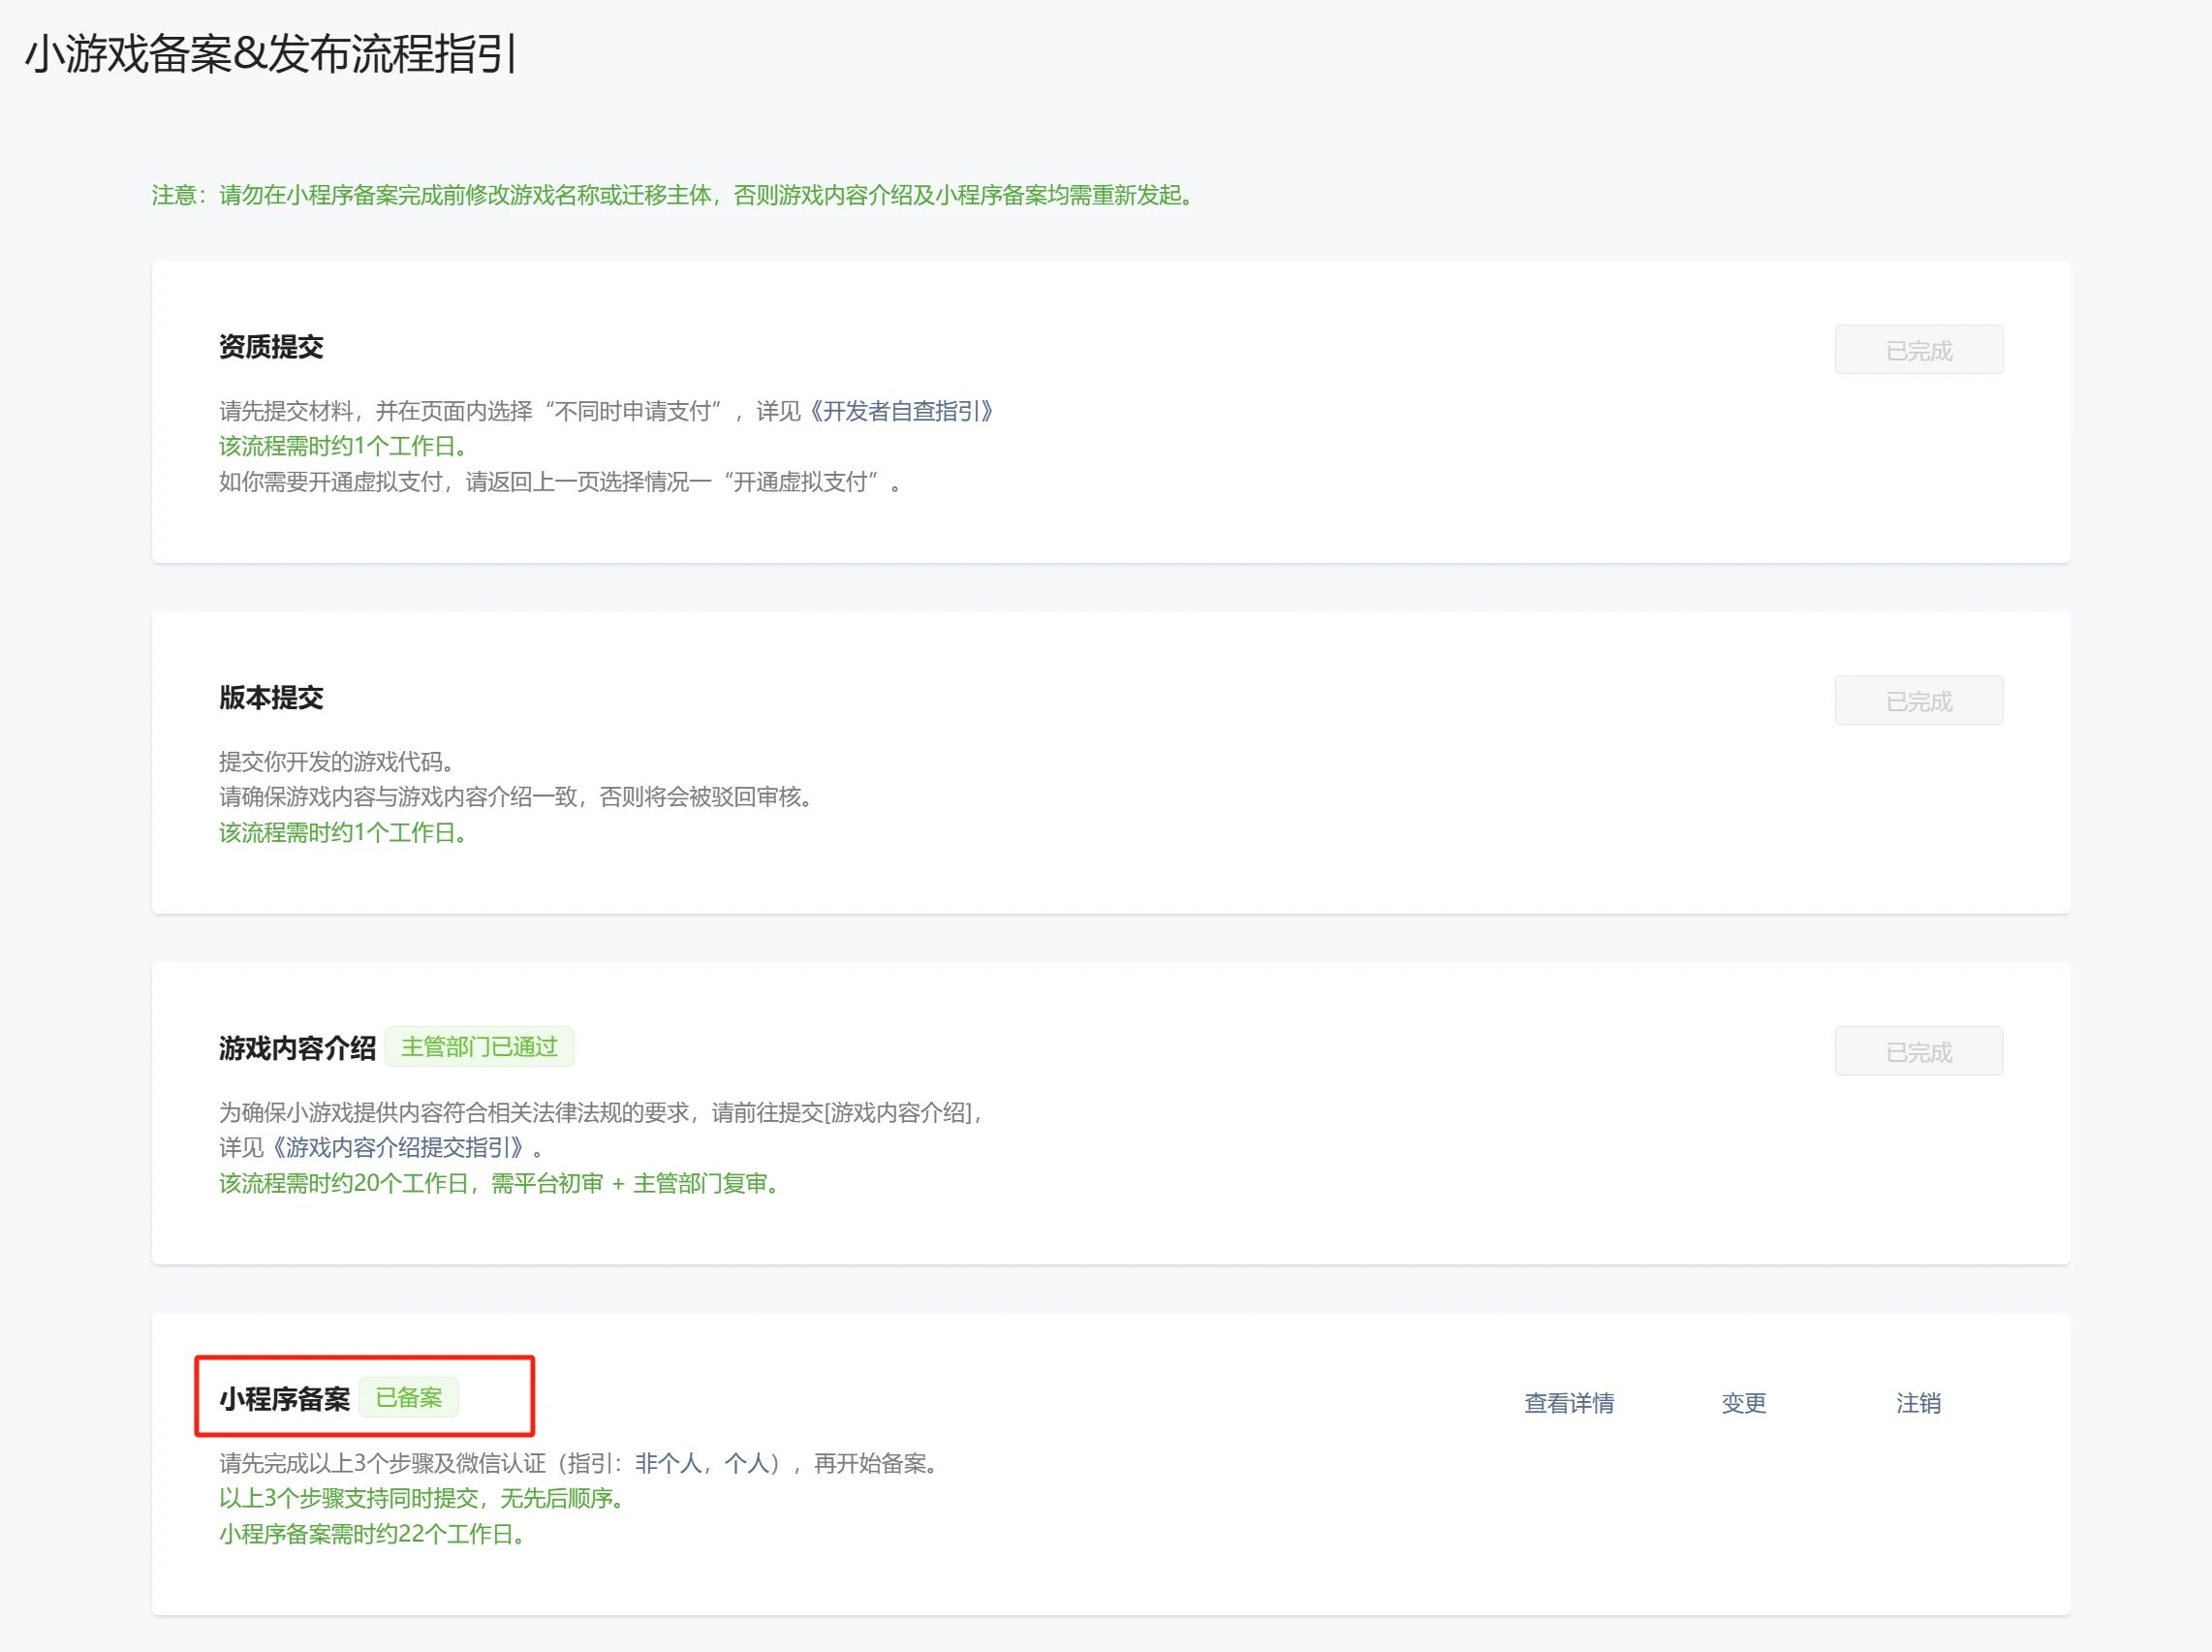This screenshot has width=2212, height=1652.
Task: Click the 已备案 status badge
Action: coord(408,1398)
